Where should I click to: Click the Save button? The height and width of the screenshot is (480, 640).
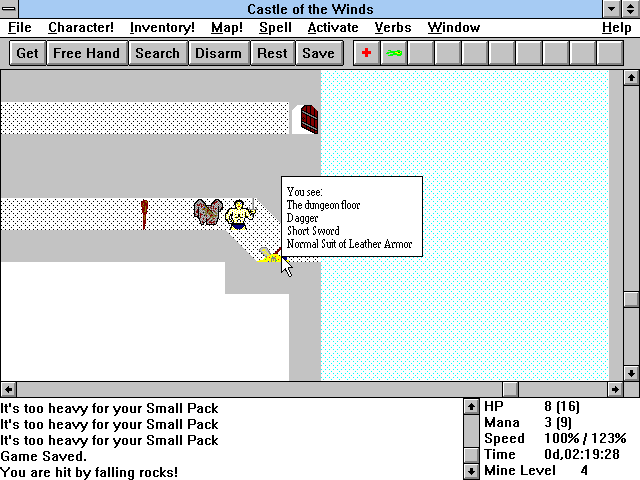pos(318,53)
